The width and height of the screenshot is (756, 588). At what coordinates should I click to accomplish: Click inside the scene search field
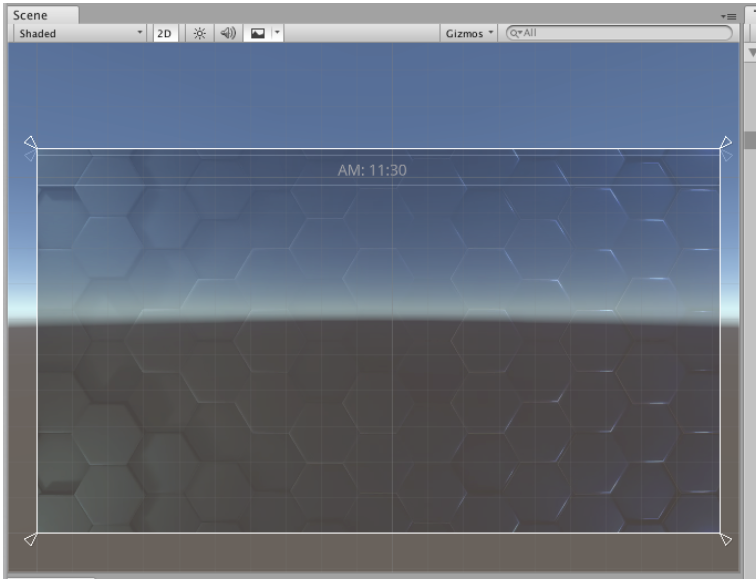(x=620, y=33)
